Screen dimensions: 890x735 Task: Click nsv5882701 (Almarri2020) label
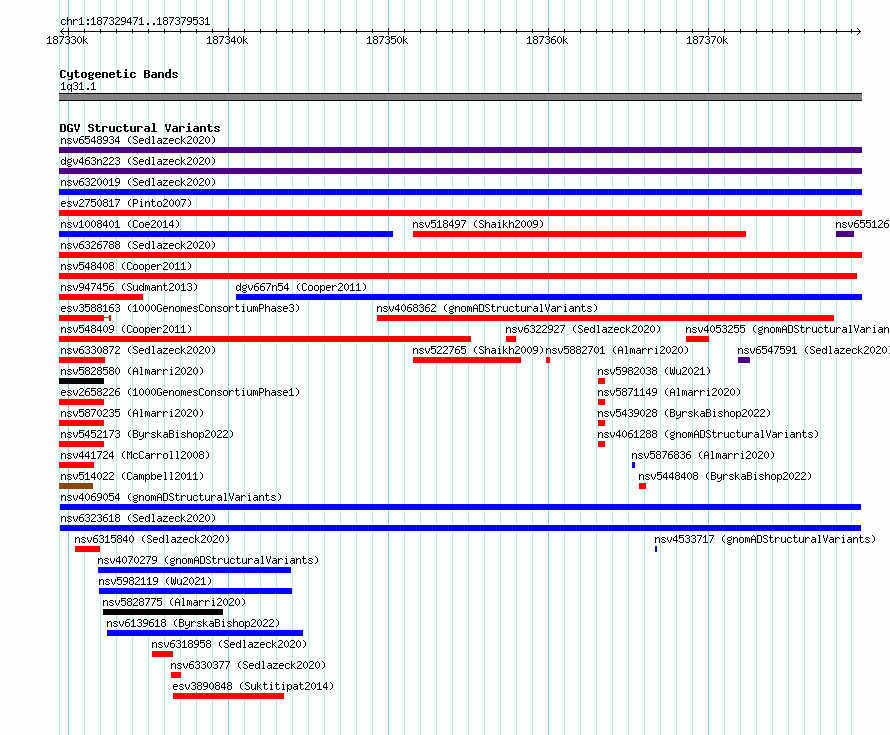tap(617, 350)
